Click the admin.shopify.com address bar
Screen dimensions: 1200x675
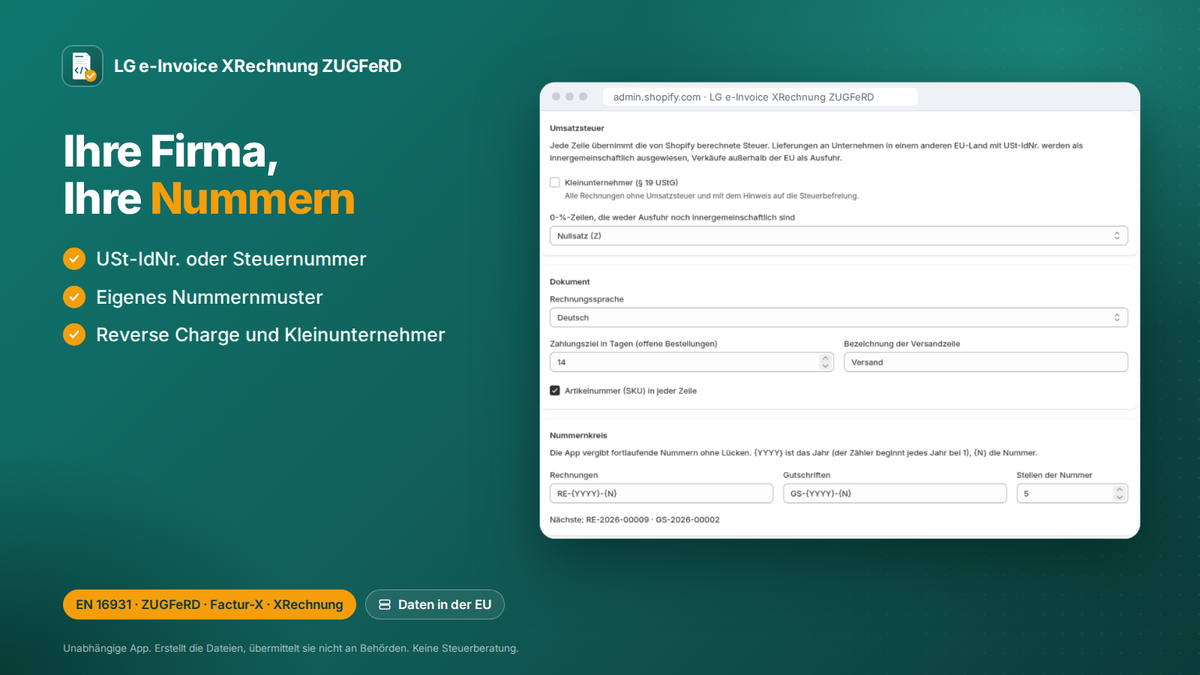tap(760, 97)
